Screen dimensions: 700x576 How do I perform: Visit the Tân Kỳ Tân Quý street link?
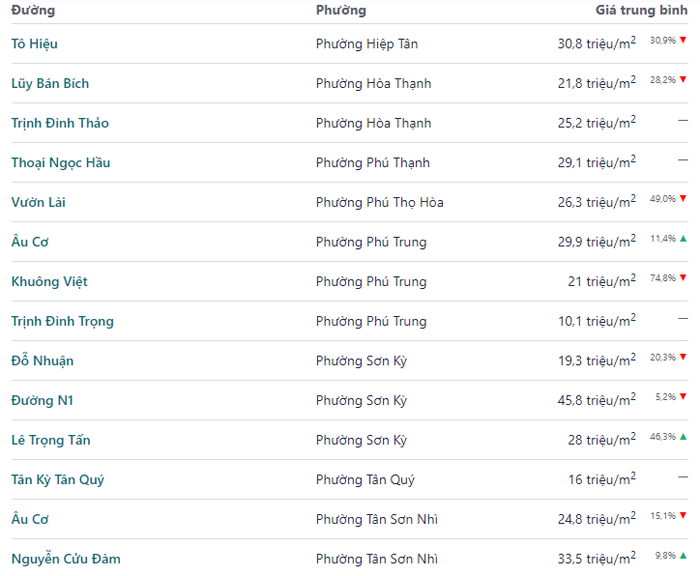click(58, 480)
